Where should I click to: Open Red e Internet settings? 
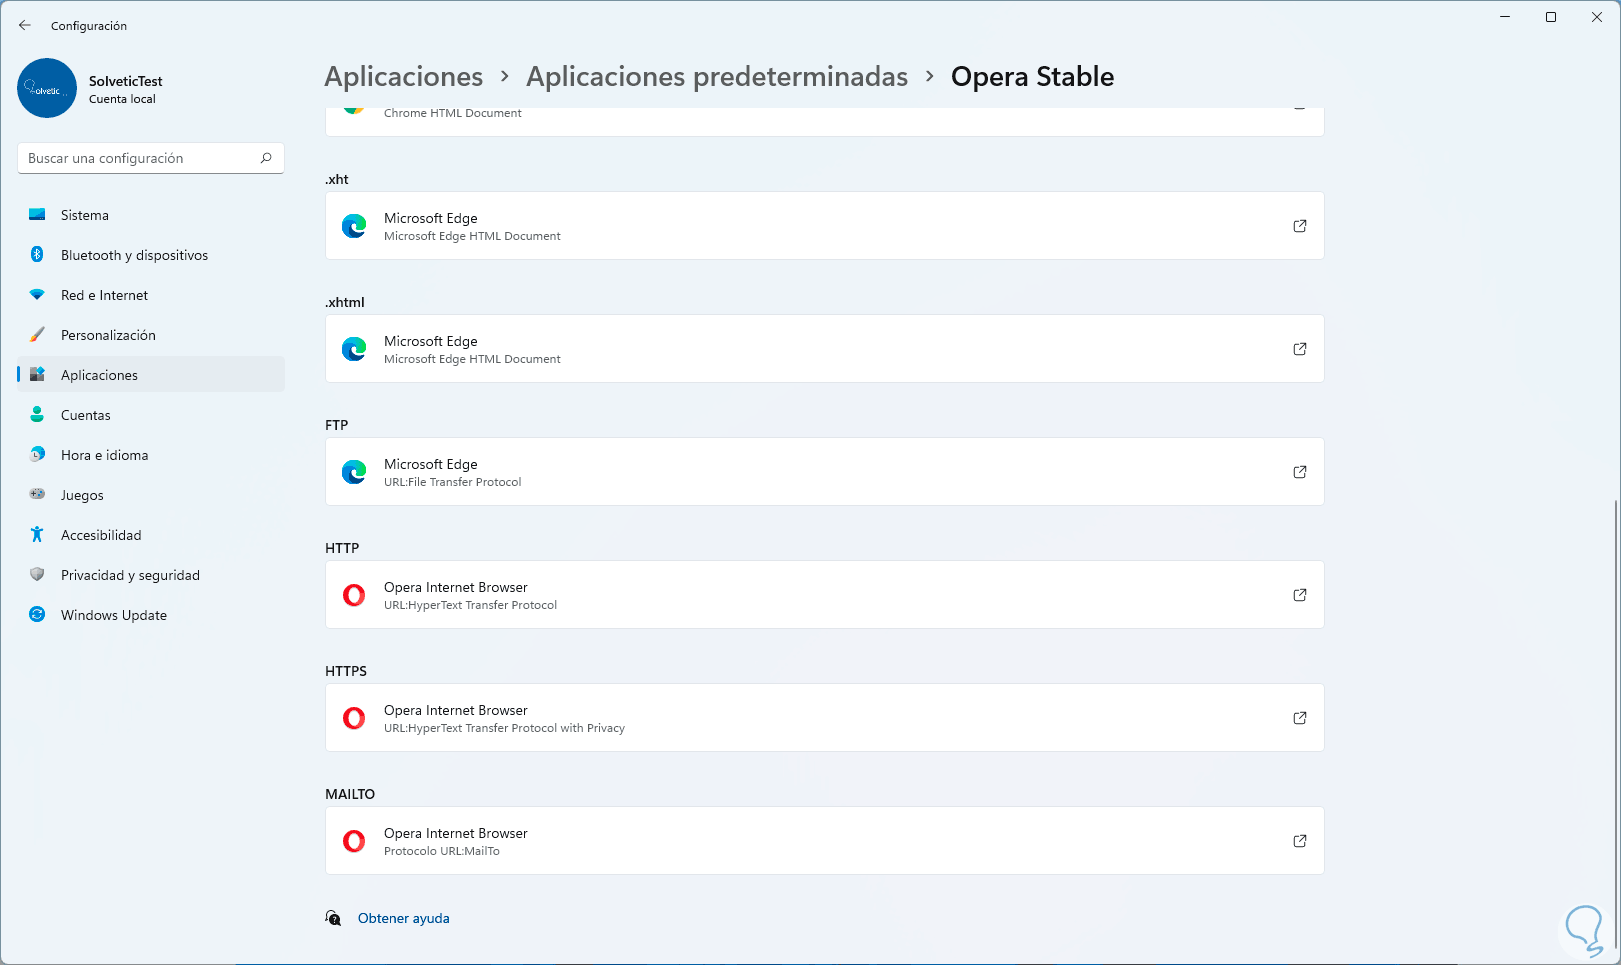coord(104,295)
